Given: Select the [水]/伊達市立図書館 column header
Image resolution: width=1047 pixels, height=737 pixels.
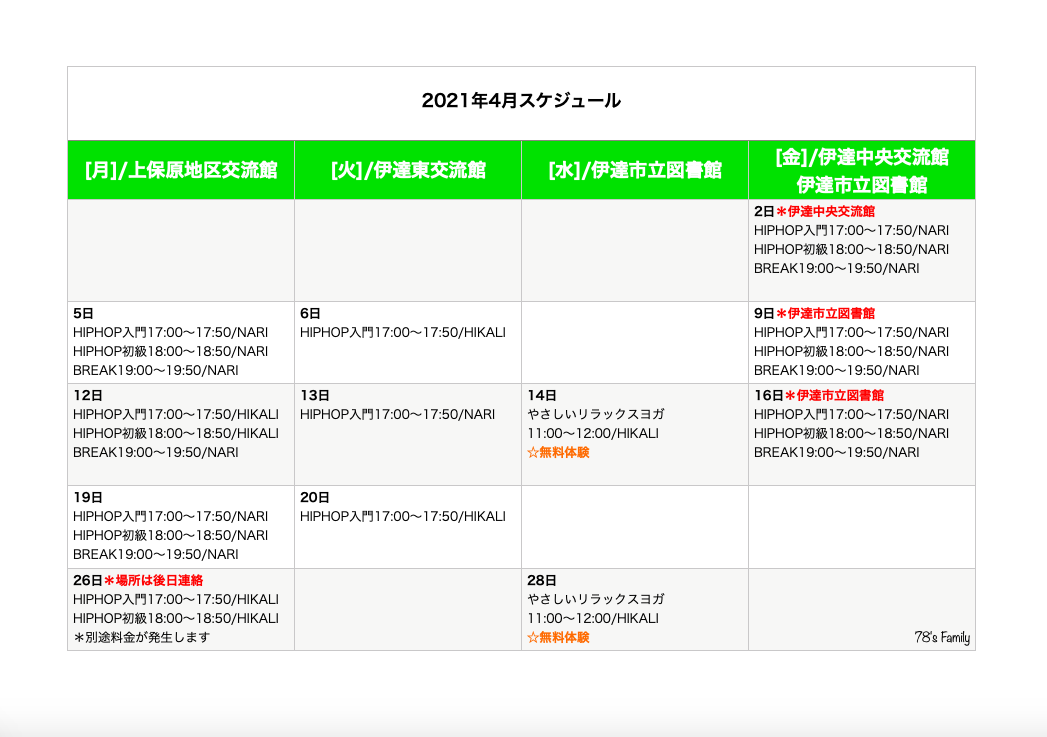Looking at the screenshot, I should [x=635, y=170].
